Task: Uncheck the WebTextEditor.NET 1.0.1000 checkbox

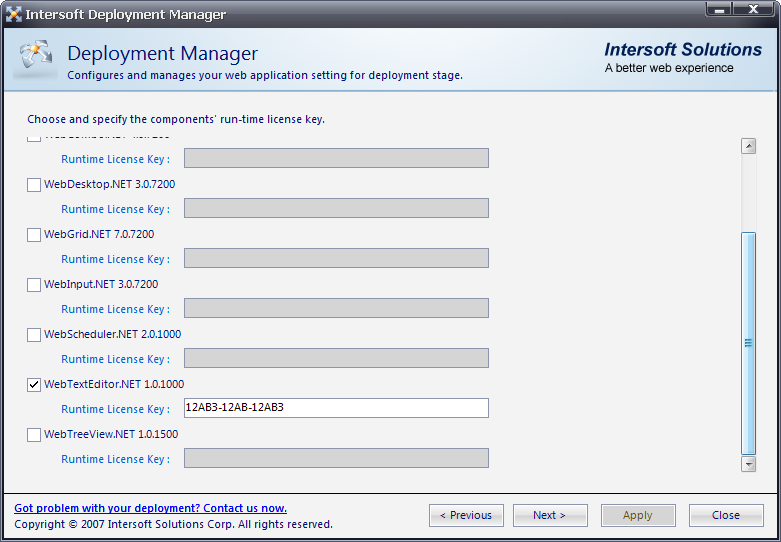Action: coord(34,385)
